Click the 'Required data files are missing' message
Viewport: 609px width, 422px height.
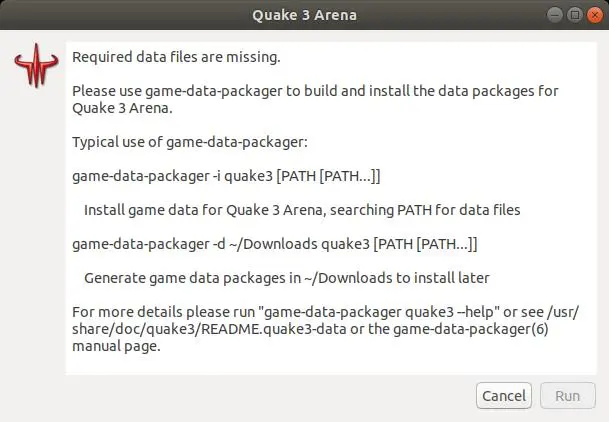(x=176, y=57)
